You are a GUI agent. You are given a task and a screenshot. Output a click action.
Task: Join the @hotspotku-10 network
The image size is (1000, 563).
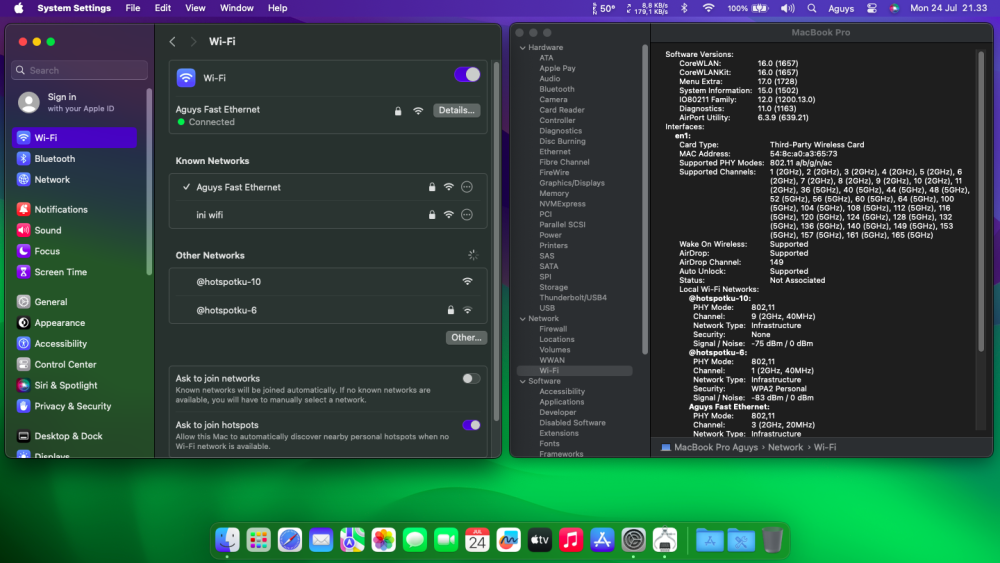[x=328, y=282]
